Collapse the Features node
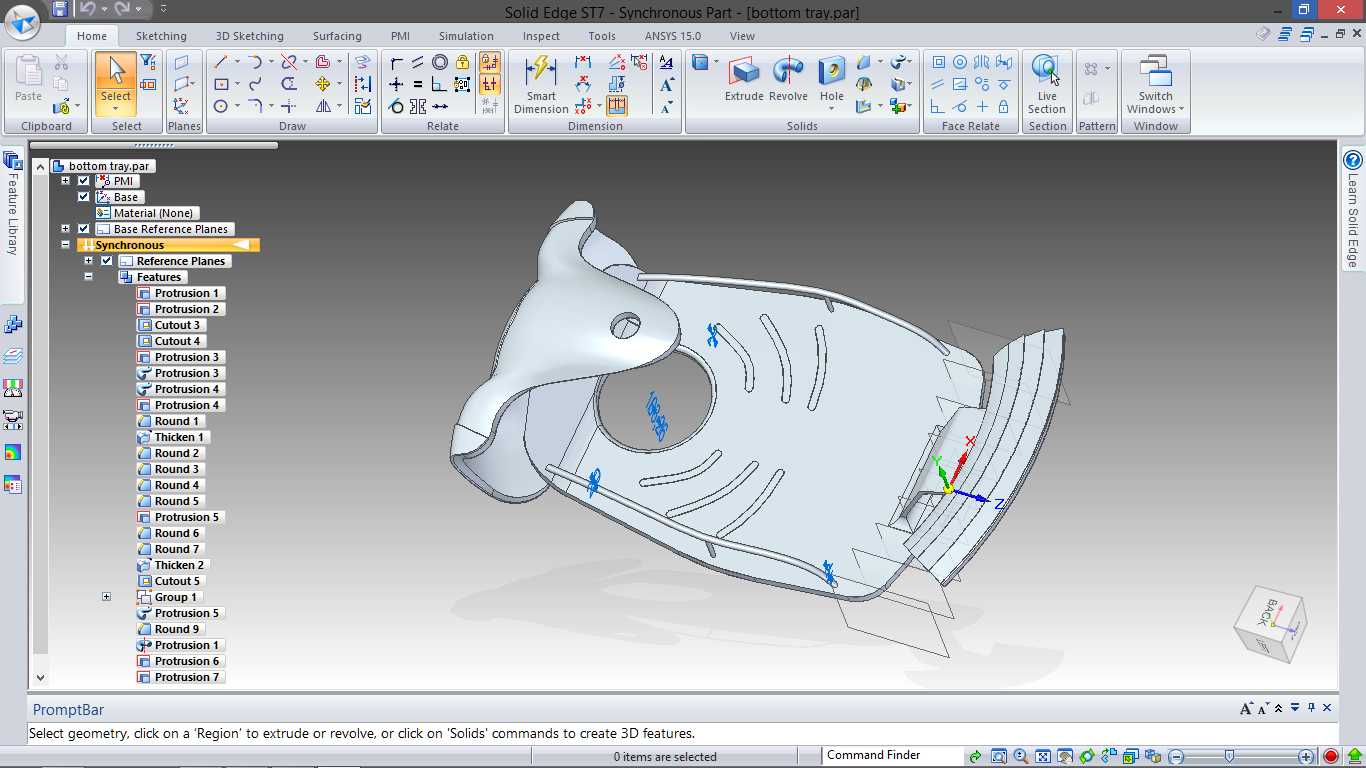Image resolution: width=1366 pixels, height=768 pixels. point(88,277)
